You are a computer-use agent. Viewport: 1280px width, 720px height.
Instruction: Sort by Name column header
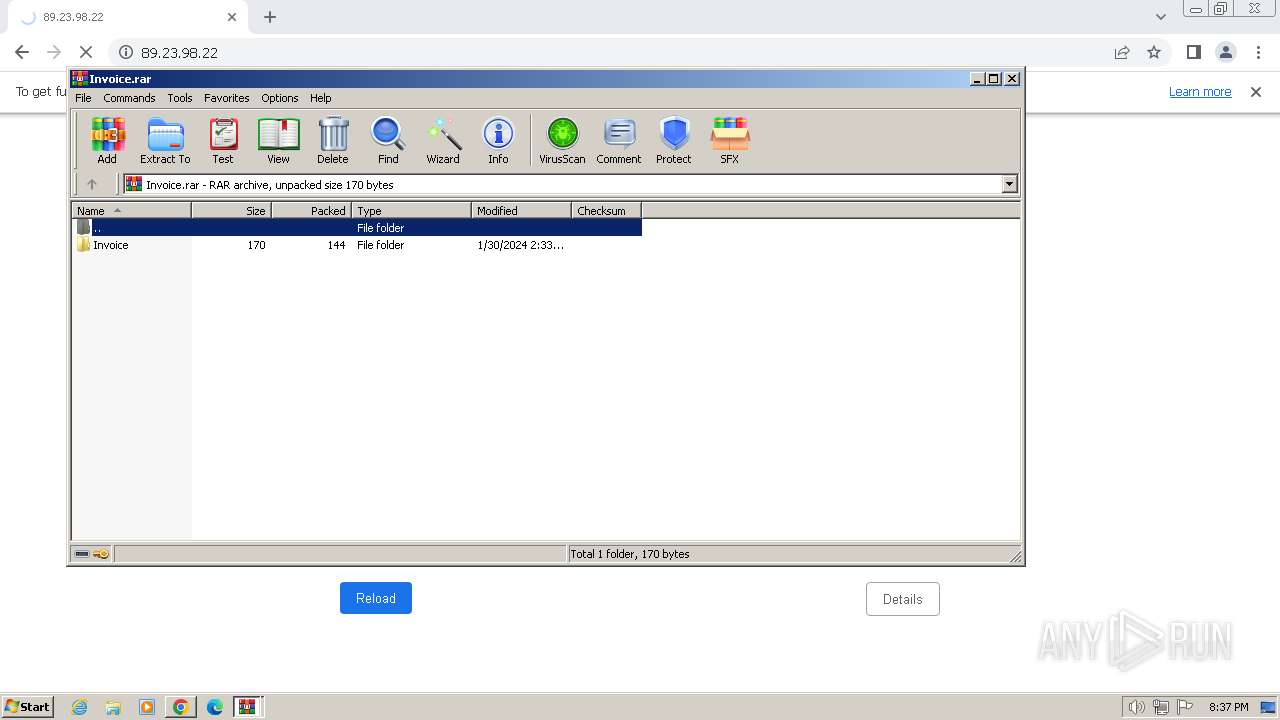coord(131,210)
